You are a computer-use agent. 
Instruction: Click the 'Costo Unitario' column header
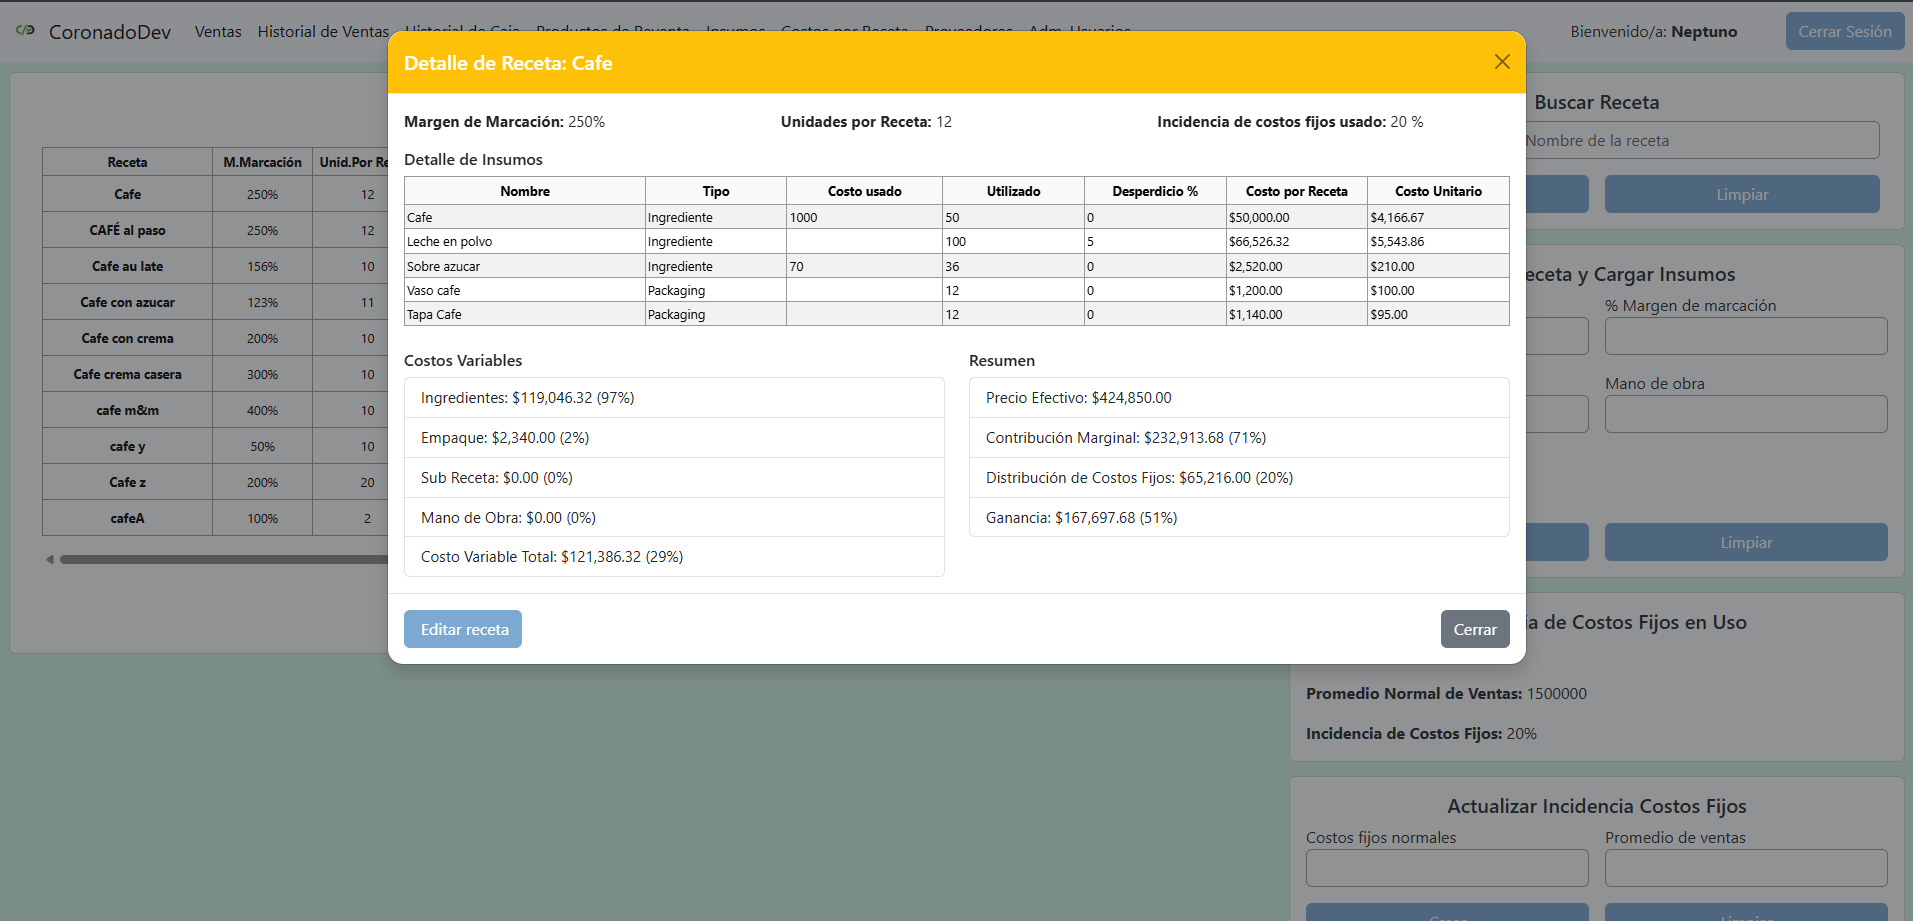(x=1438, y=191)
